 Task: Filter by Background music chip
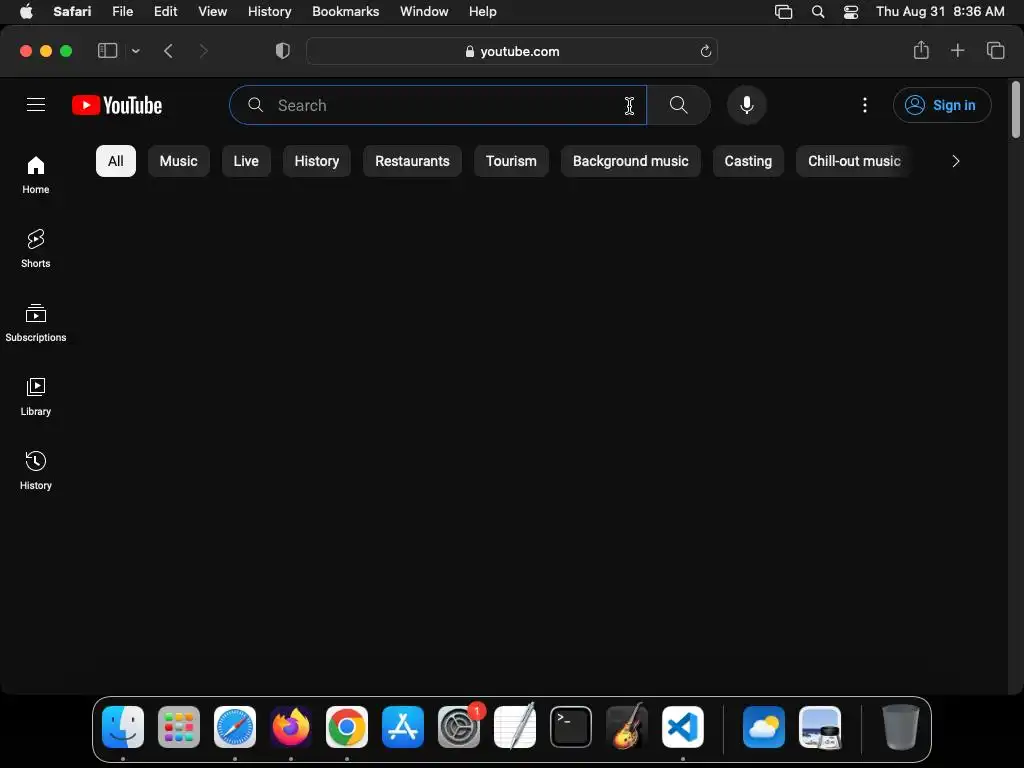[x=630, y=161]
